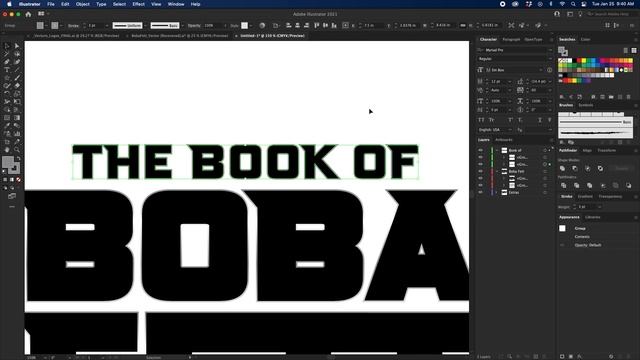Click the Exclude shape mode icon

[x=600, y=168]
